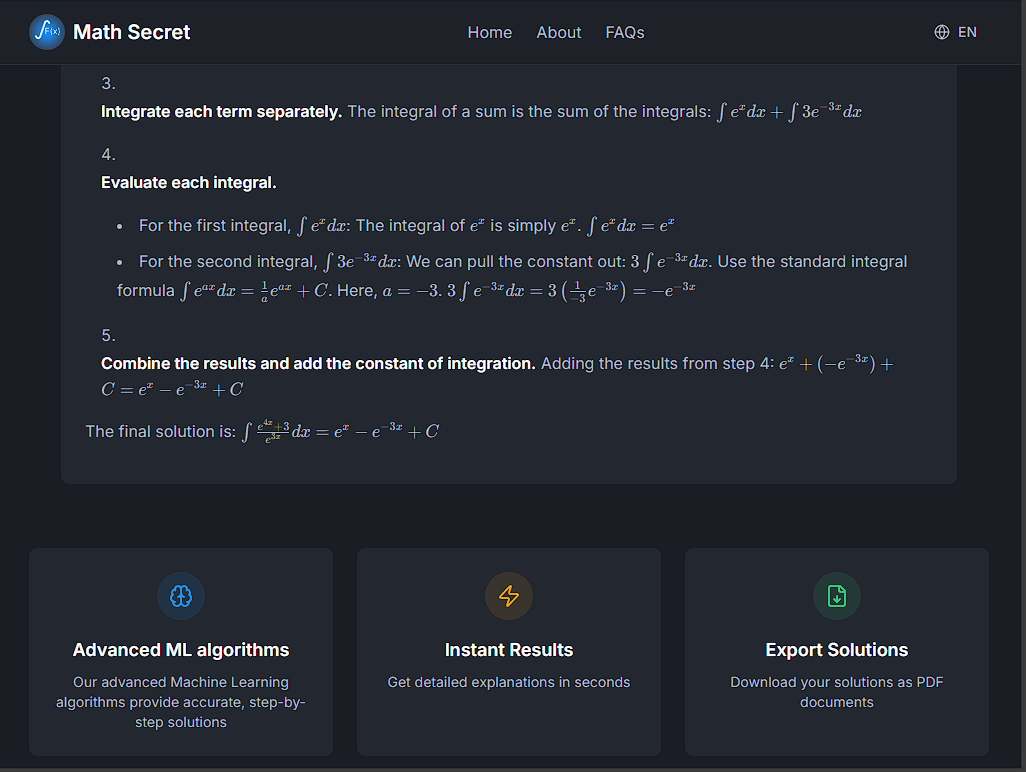Click the Advanced ML algorithms heading
The width and height of the screenshot is (1026, 772).
[x=181, y=650]
